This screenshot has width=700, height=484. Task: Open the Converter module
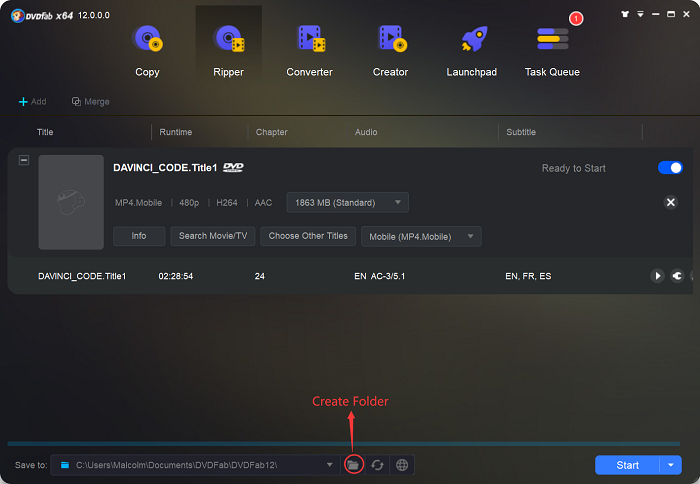click(x=309, y=51)
